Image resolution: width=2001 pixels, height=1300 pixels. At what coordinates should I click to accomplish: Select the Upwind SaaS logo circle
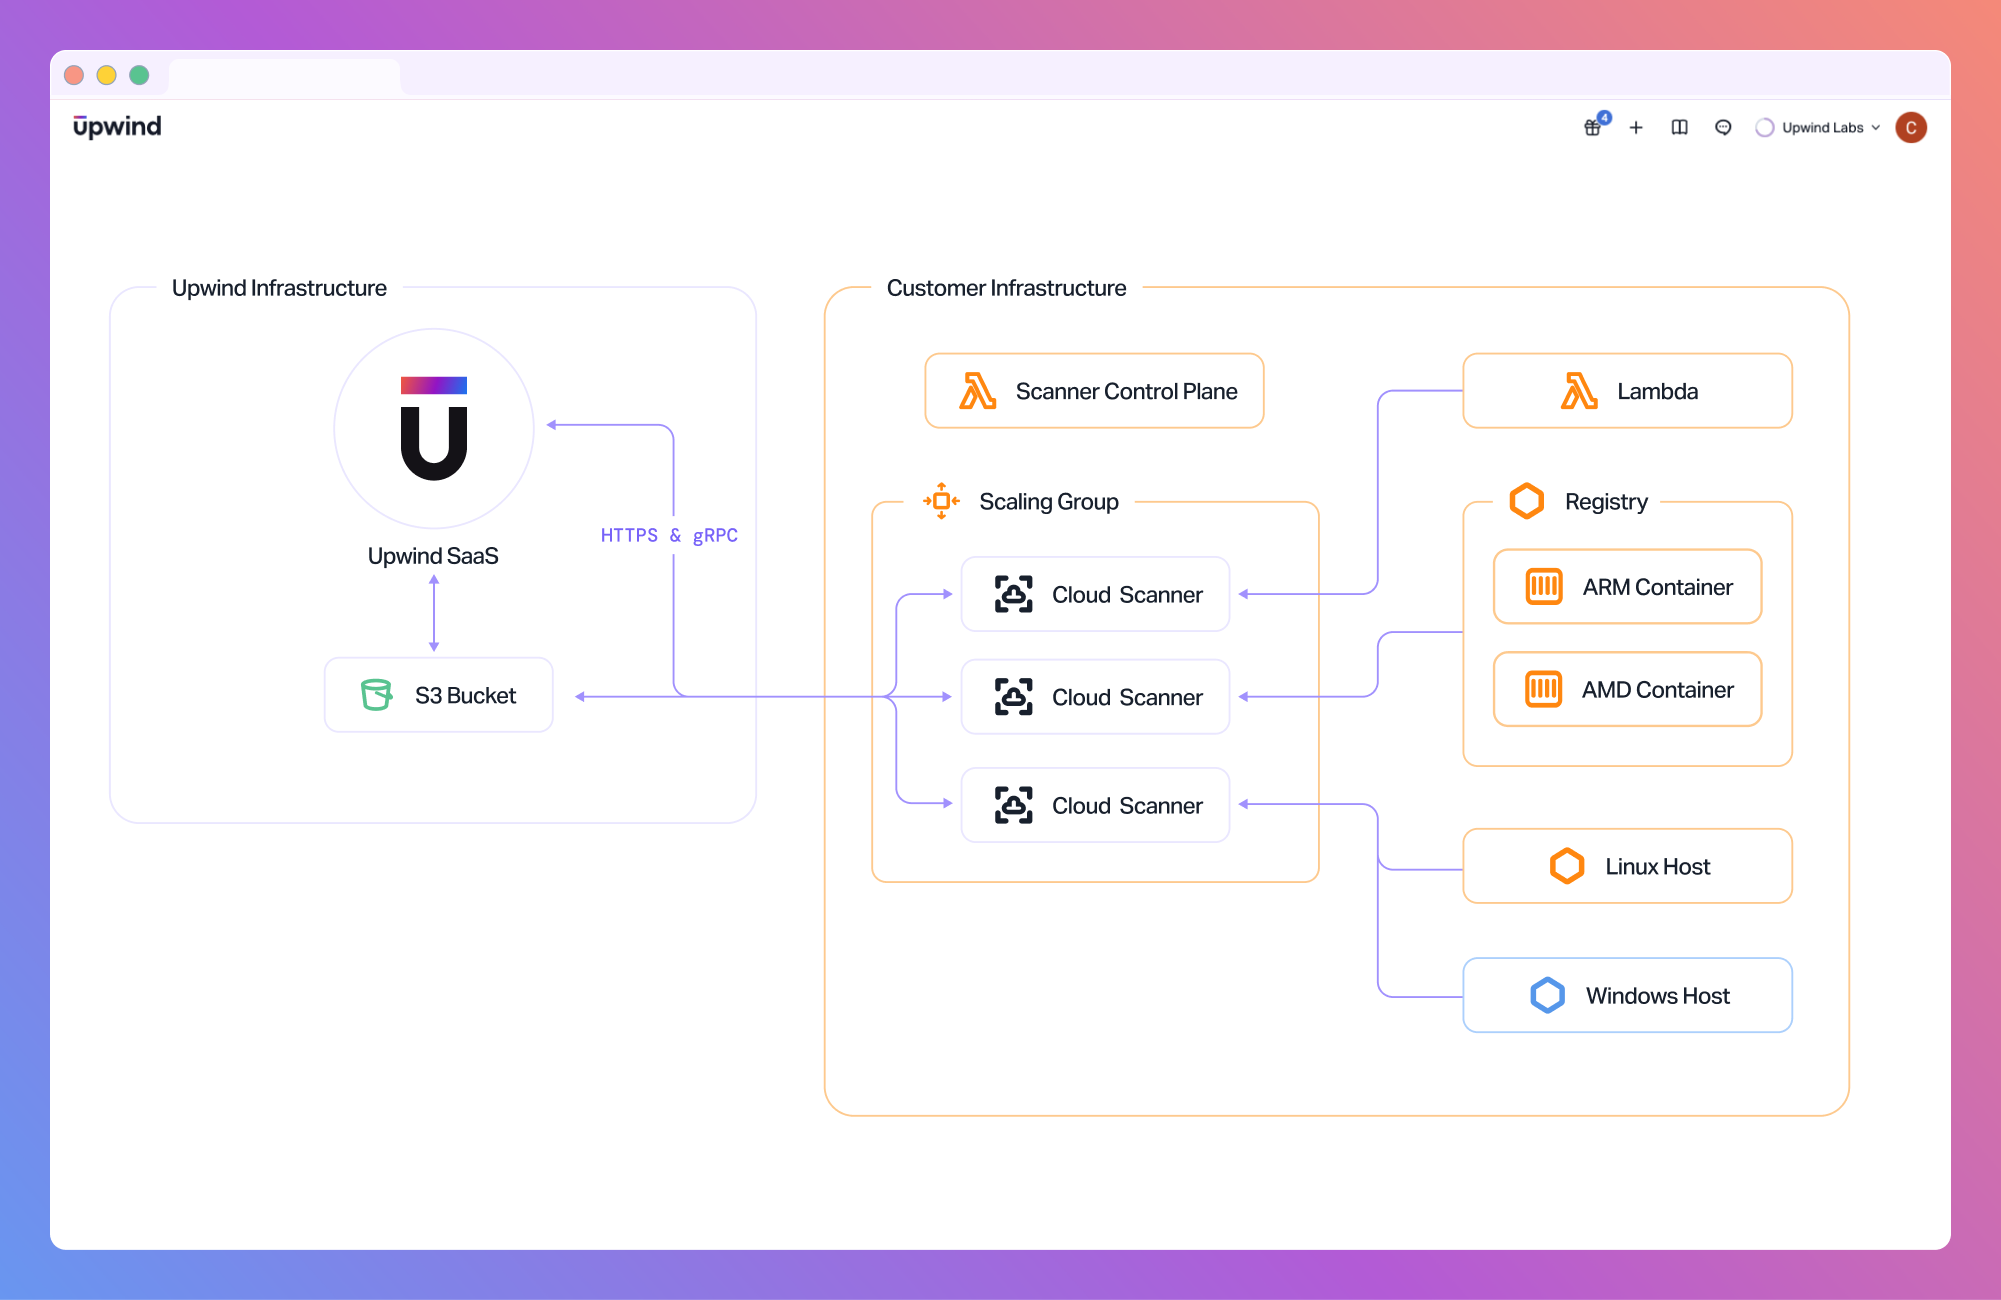point(433,428)
